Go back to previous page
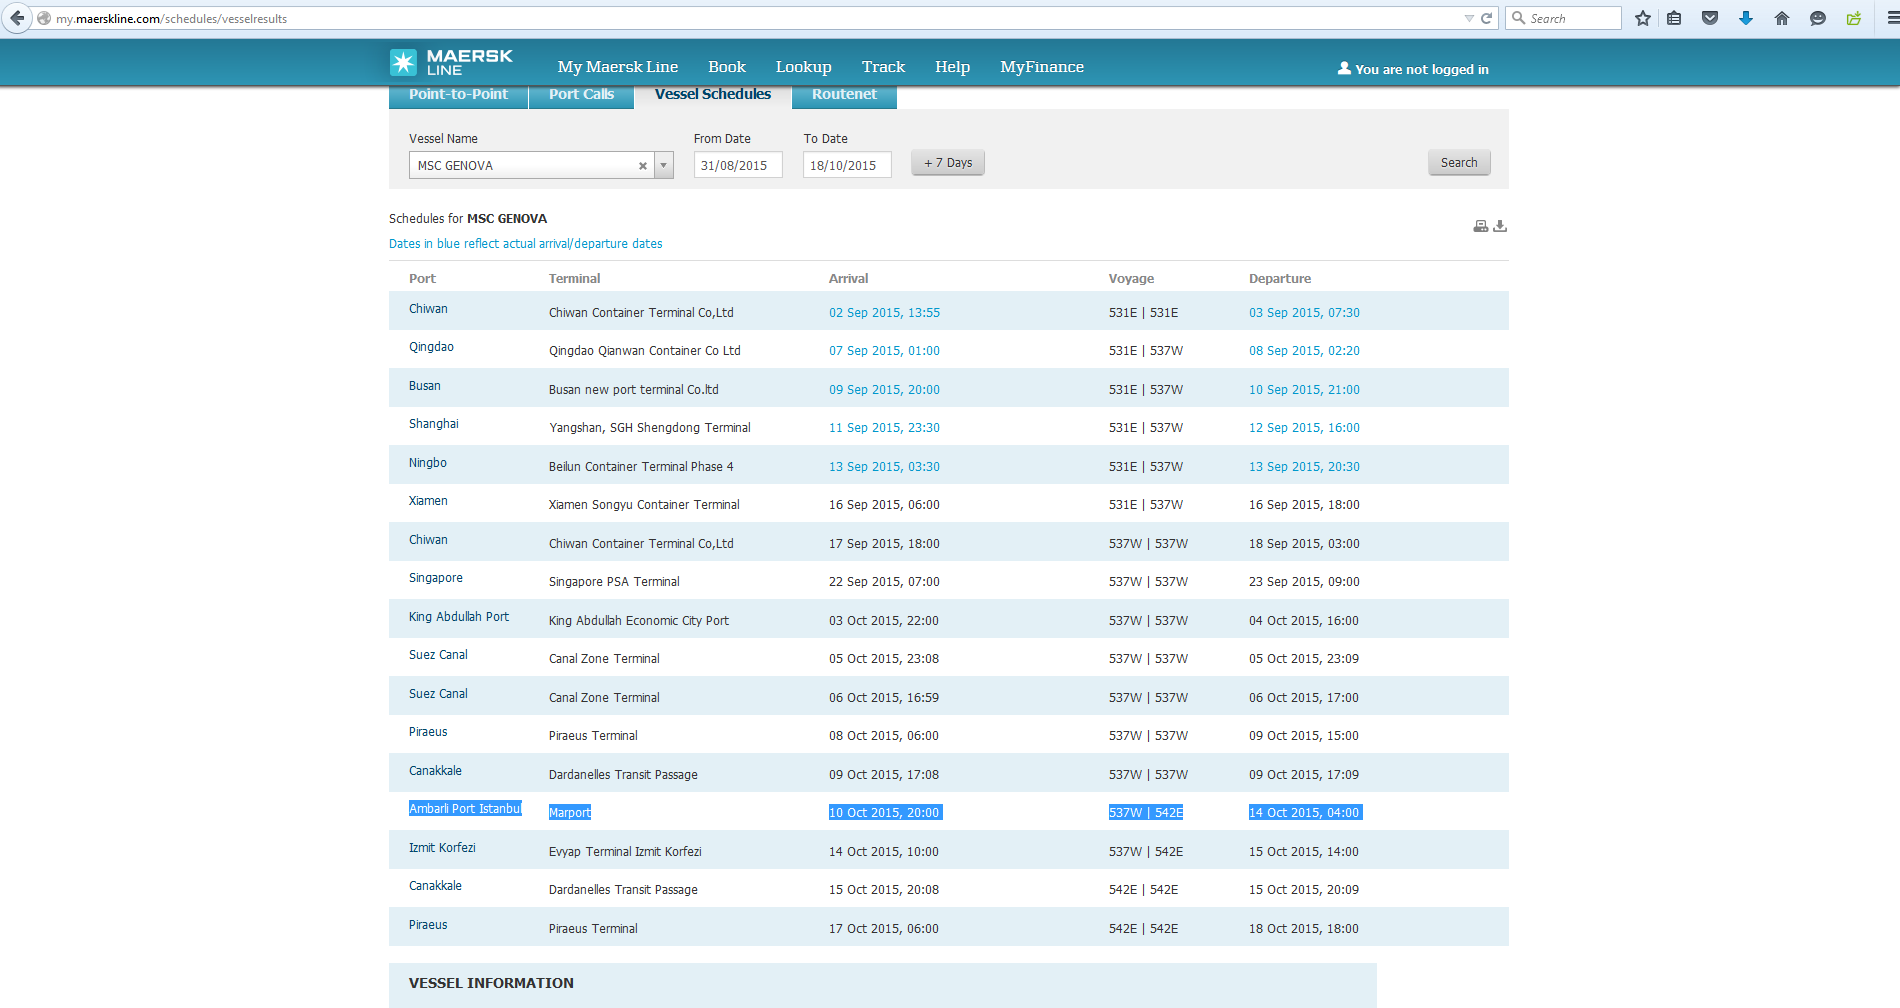Screen dimensions: 1900x1008 17,18
